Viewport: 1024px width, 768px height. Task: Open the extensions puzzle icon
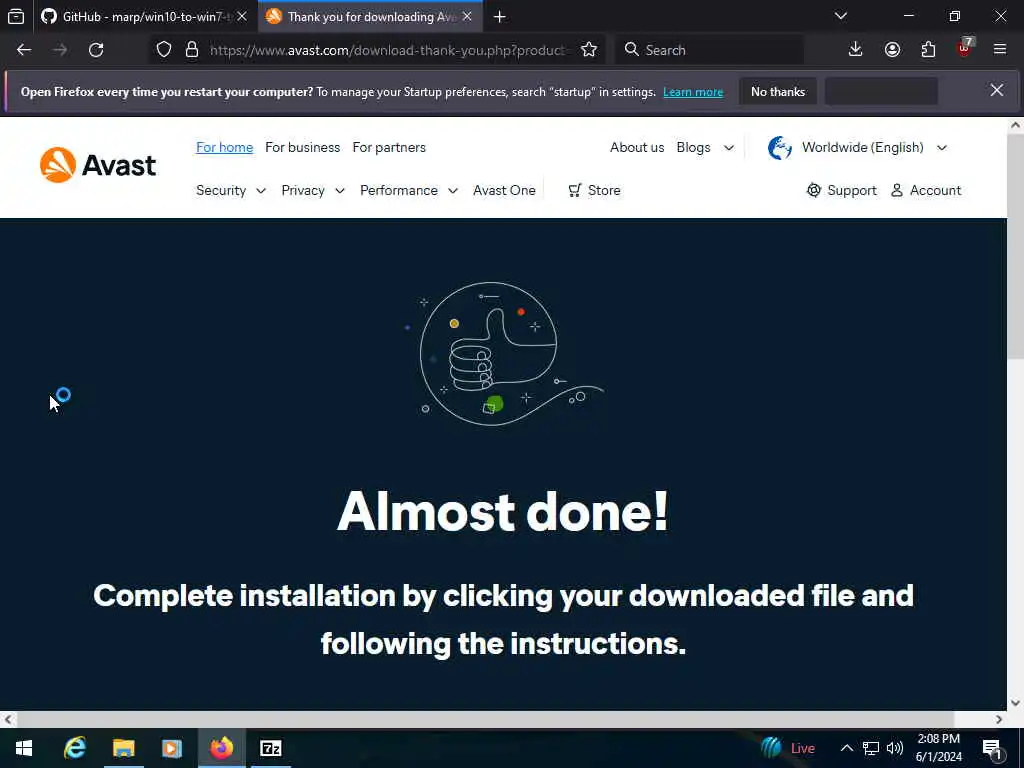(x=928, y=50)
